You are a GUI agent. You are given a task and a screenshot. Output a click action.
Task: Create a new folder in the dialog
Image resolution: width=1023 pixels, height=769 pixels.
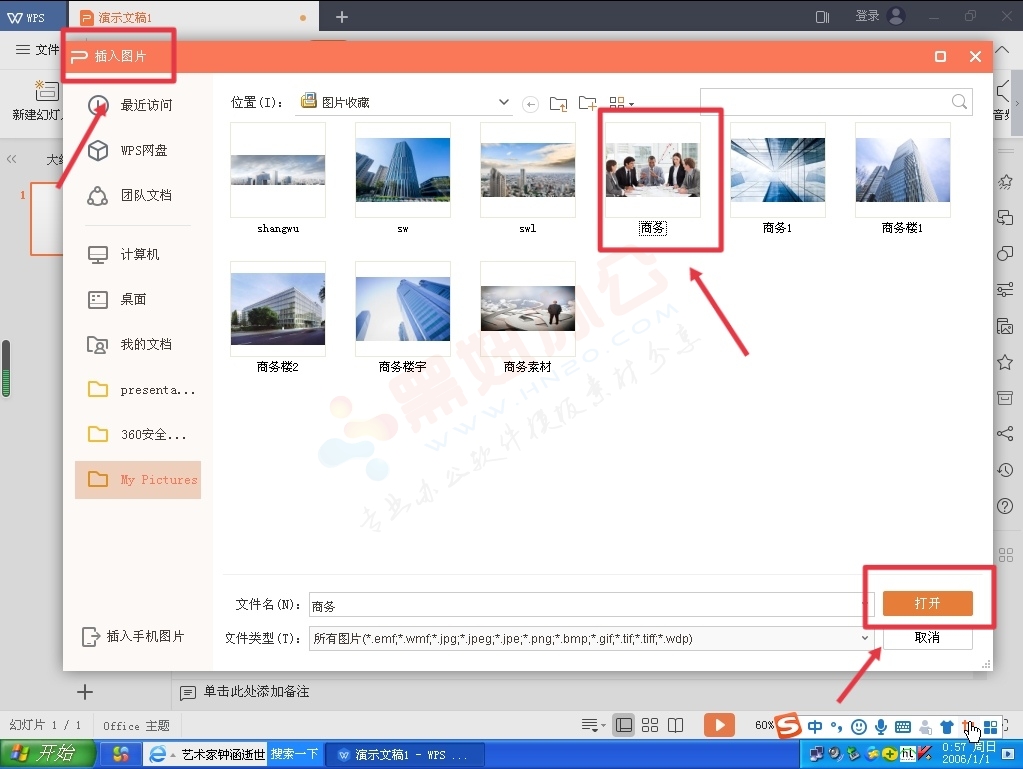588,103
